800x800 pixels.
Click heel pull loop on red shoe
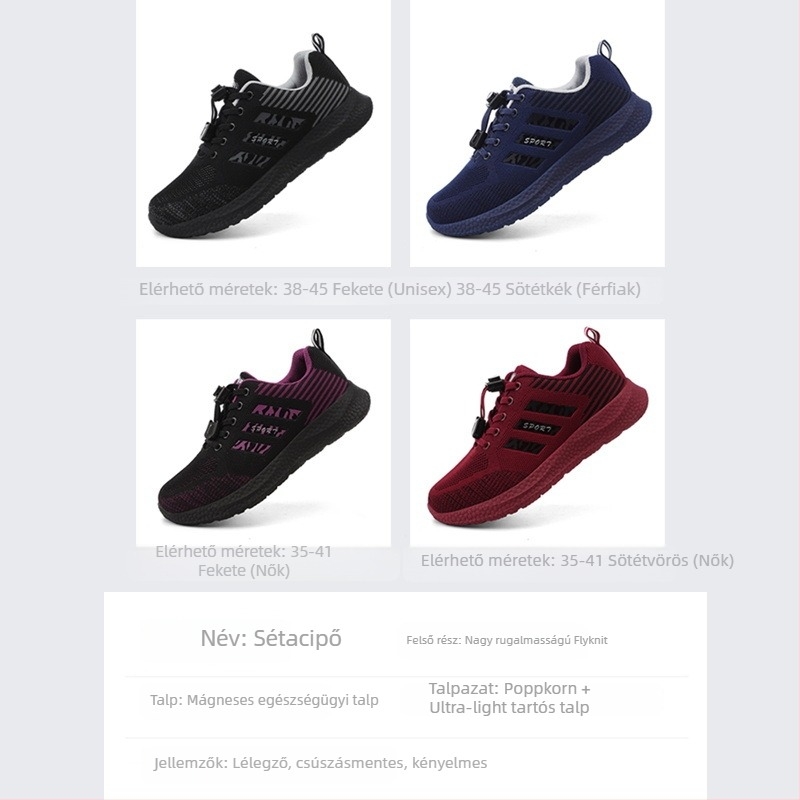591,337
